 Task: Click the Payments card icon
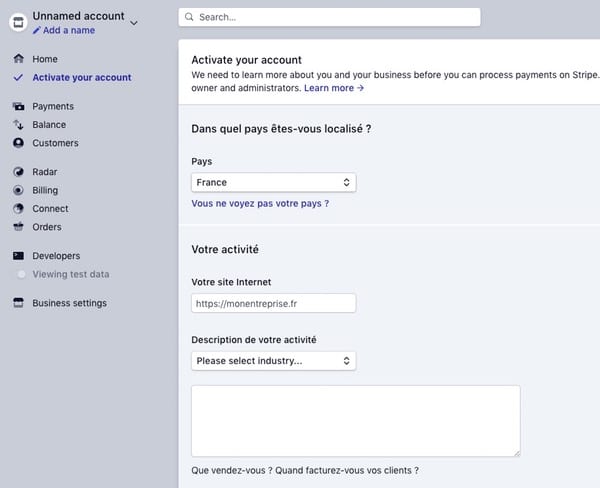tap(18, 106)
